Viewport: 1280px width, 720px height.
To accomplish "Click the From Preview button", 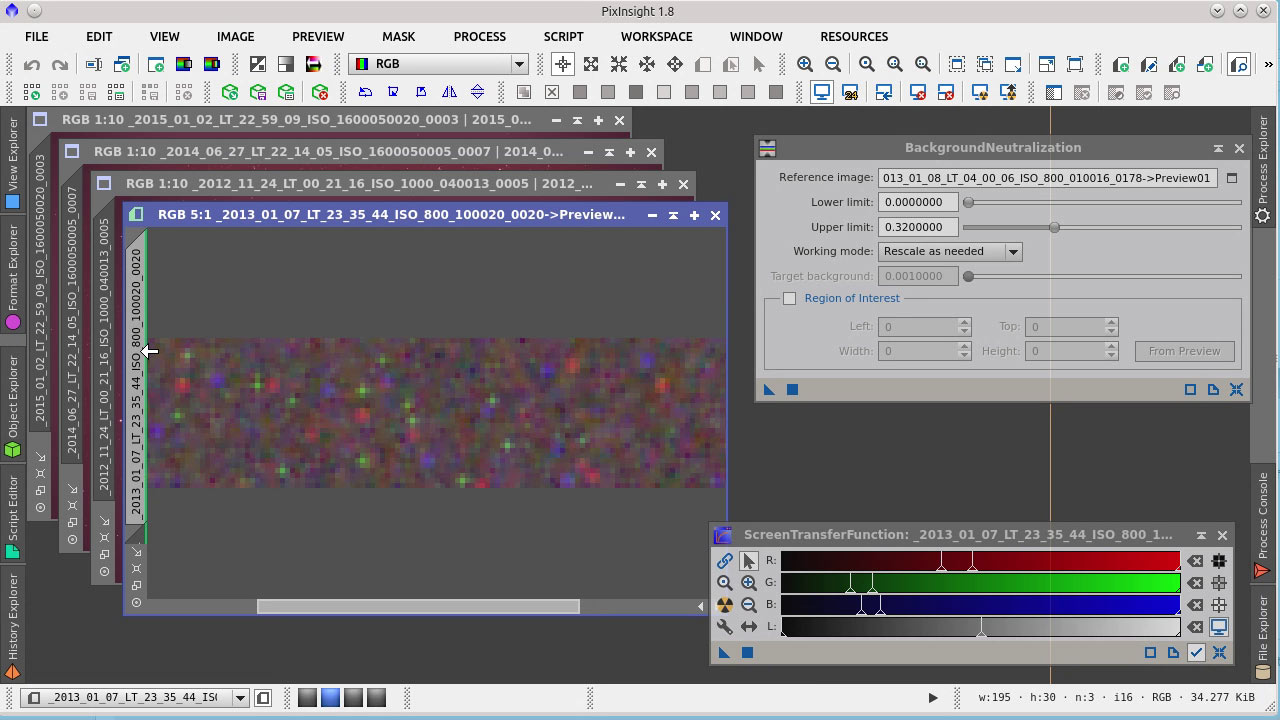I will click(x=1184, y=351).
